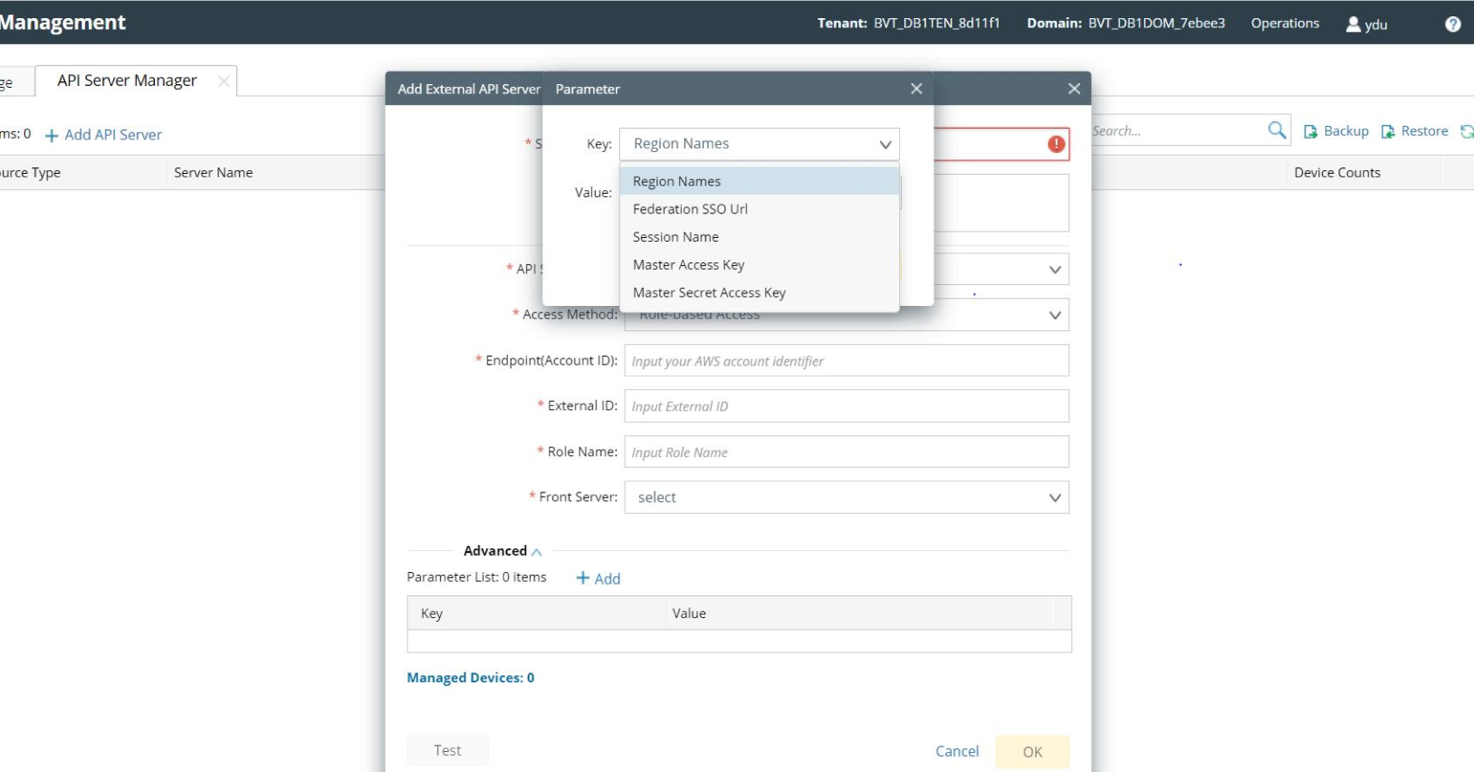Click the ydu user profile icon
1474x772 pixels.
click(x=1353, y=24)
